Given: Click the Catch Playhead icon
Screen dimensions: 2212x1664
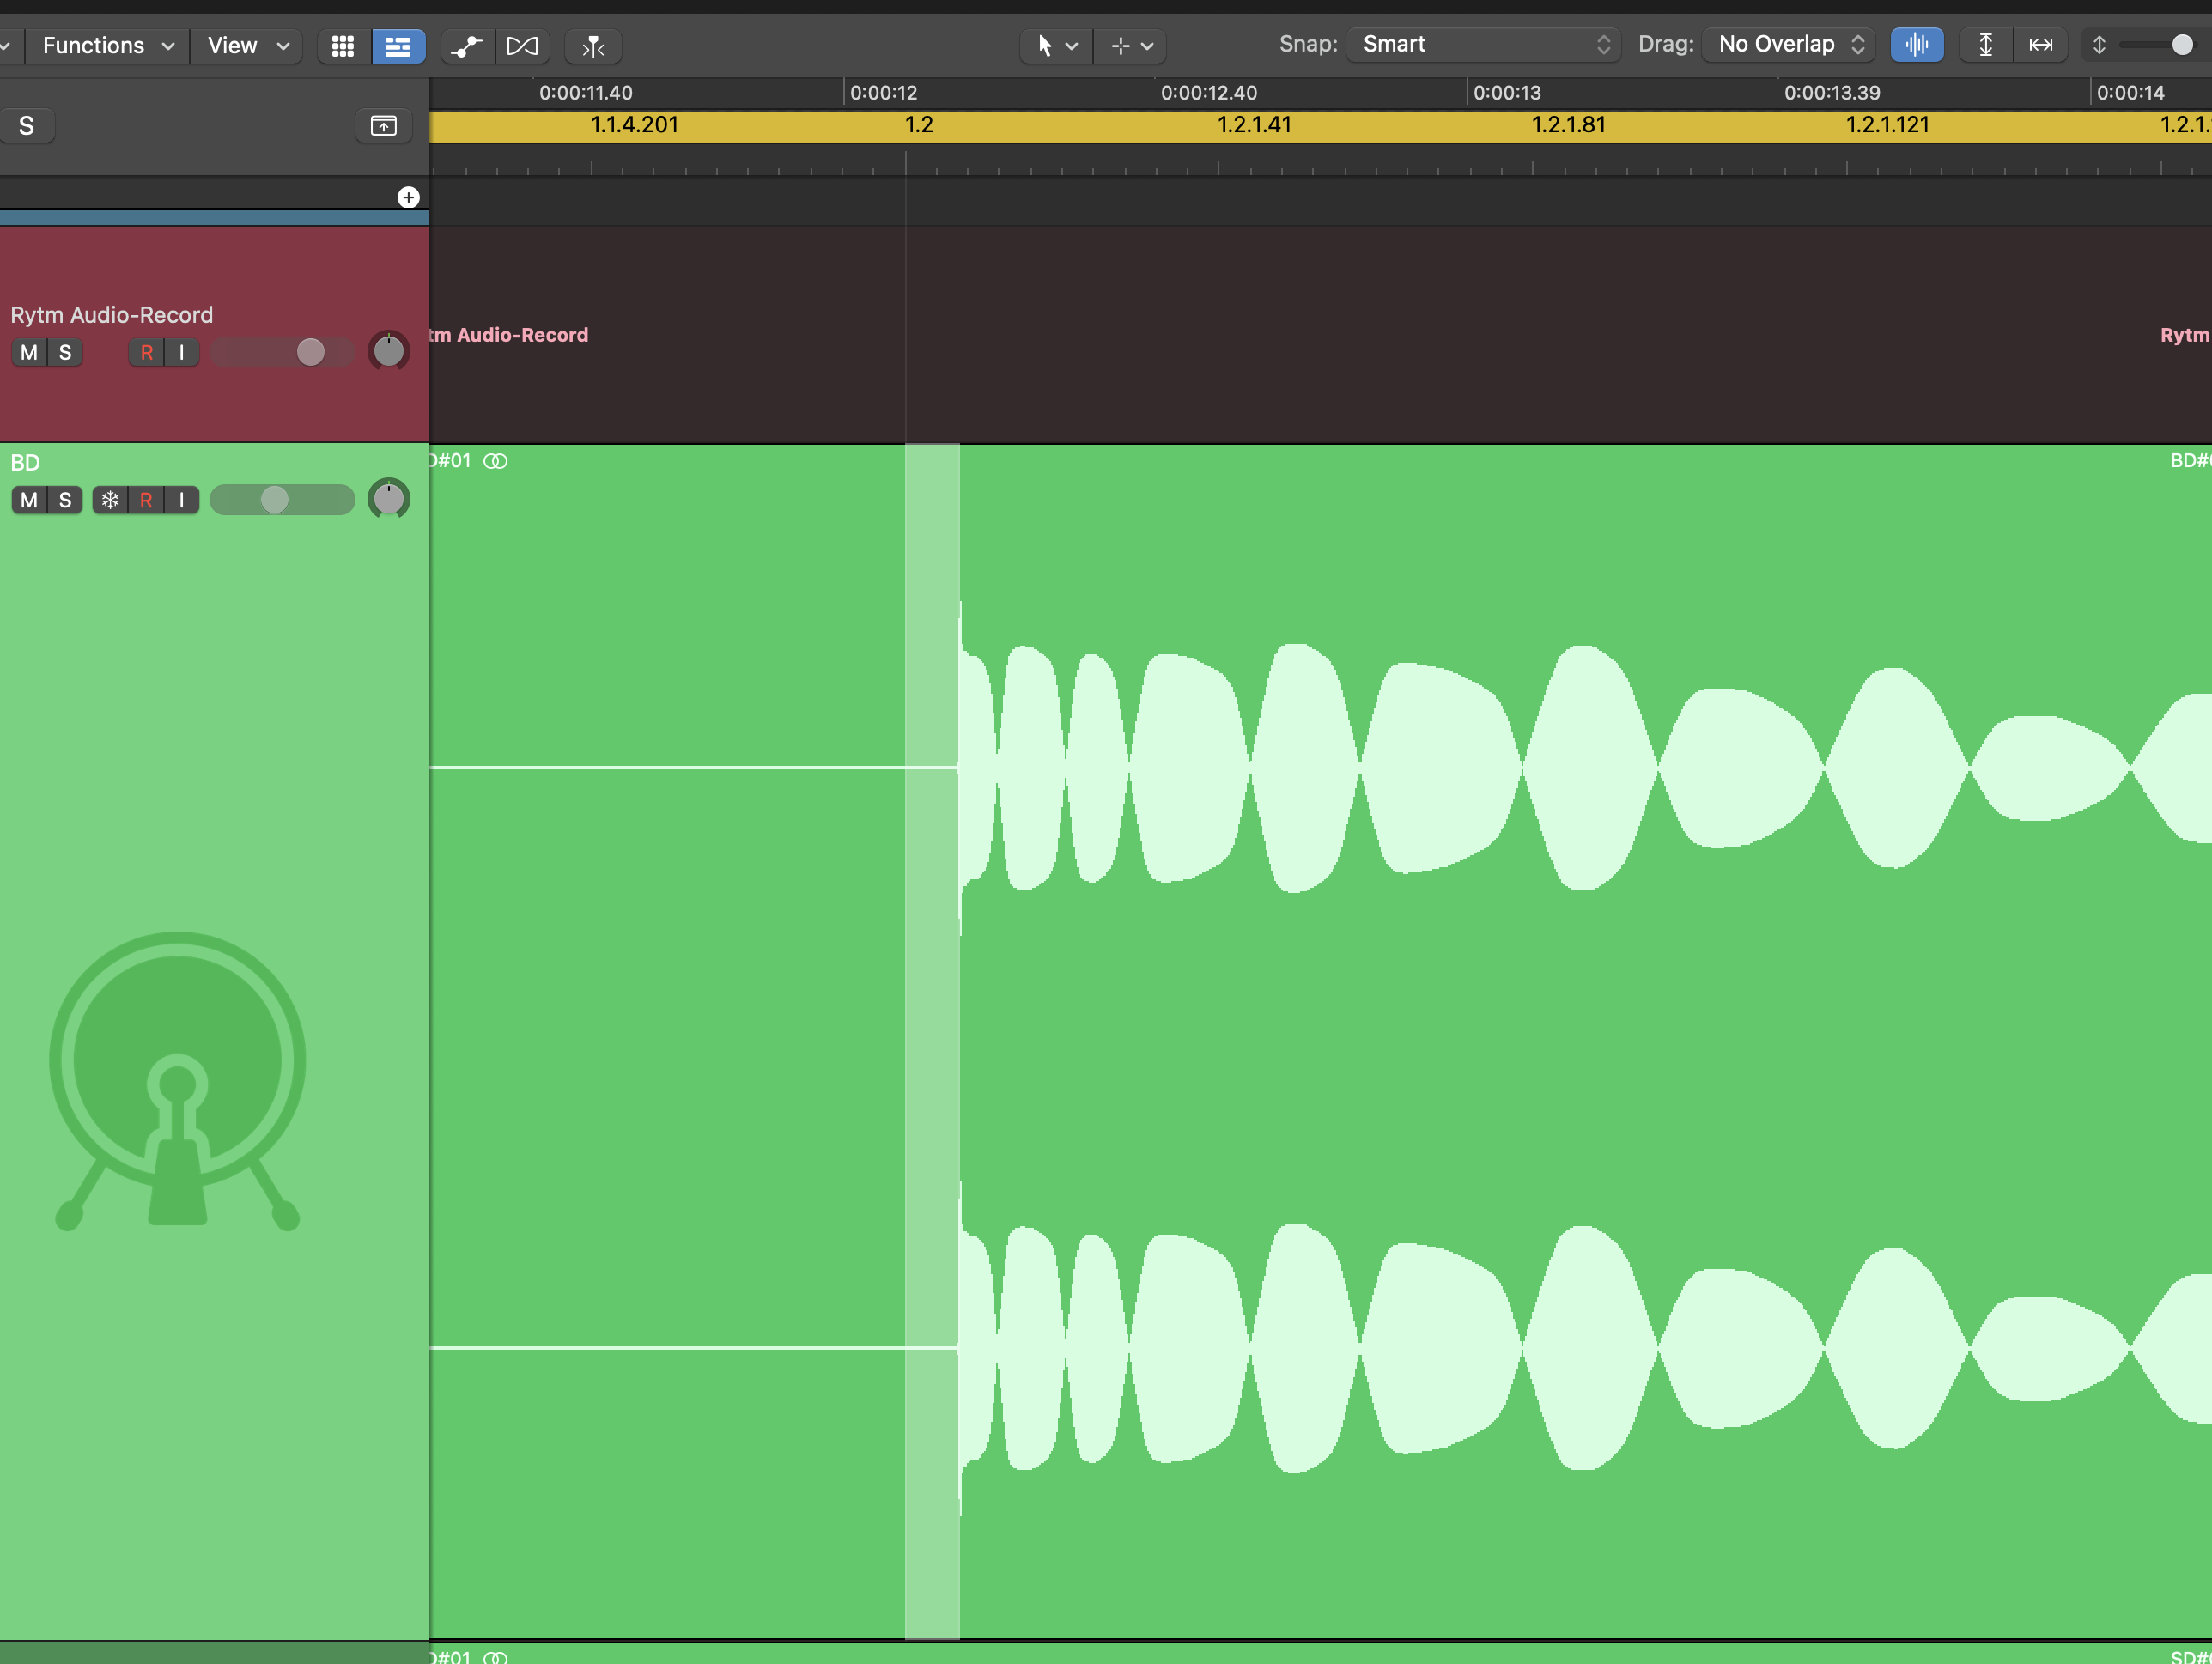Looking at the screenshot, I should (593, 46).
